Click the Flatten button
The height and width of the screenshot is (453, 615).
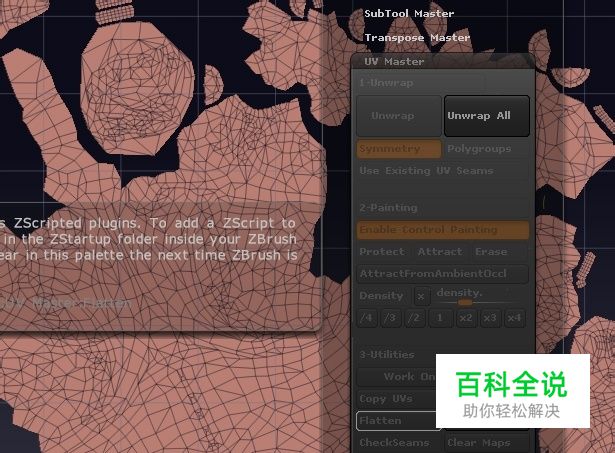pos(396,421)
